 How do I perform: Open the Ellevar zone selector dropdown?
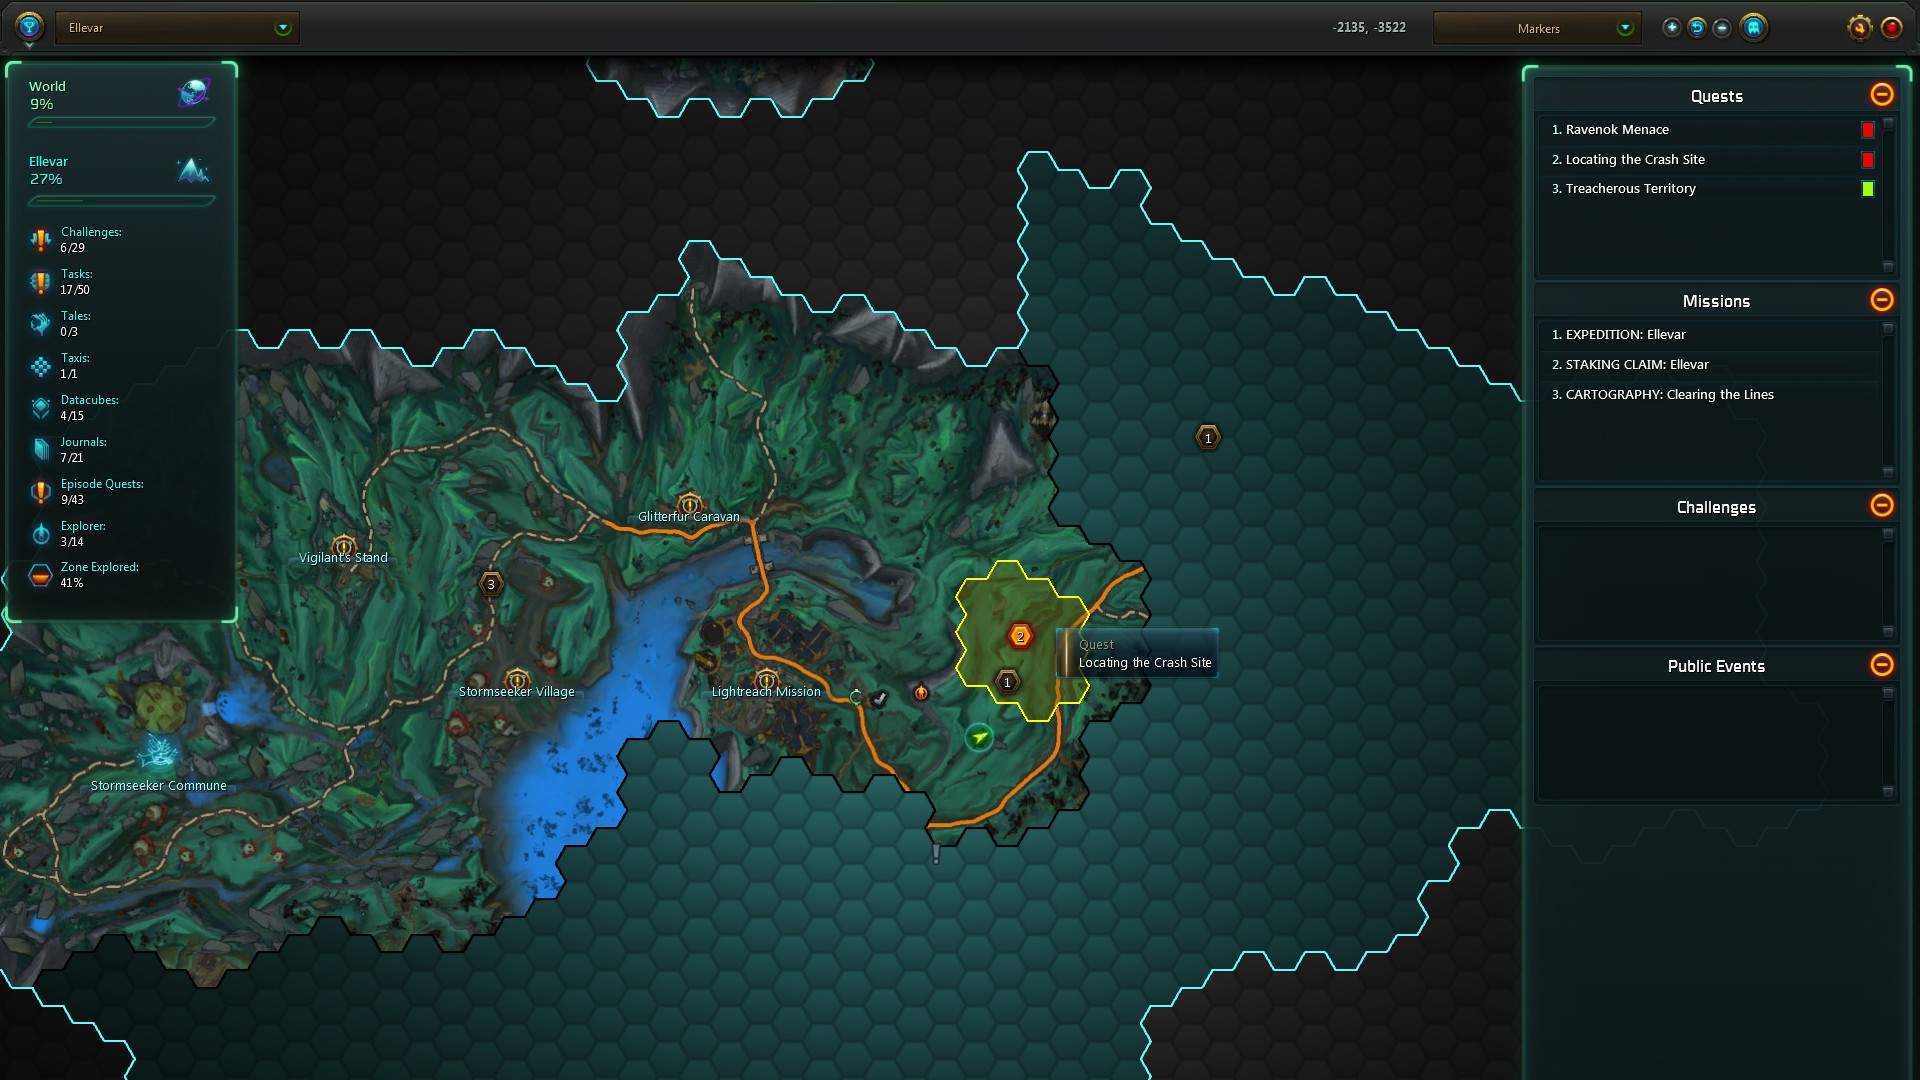point(177,28)
